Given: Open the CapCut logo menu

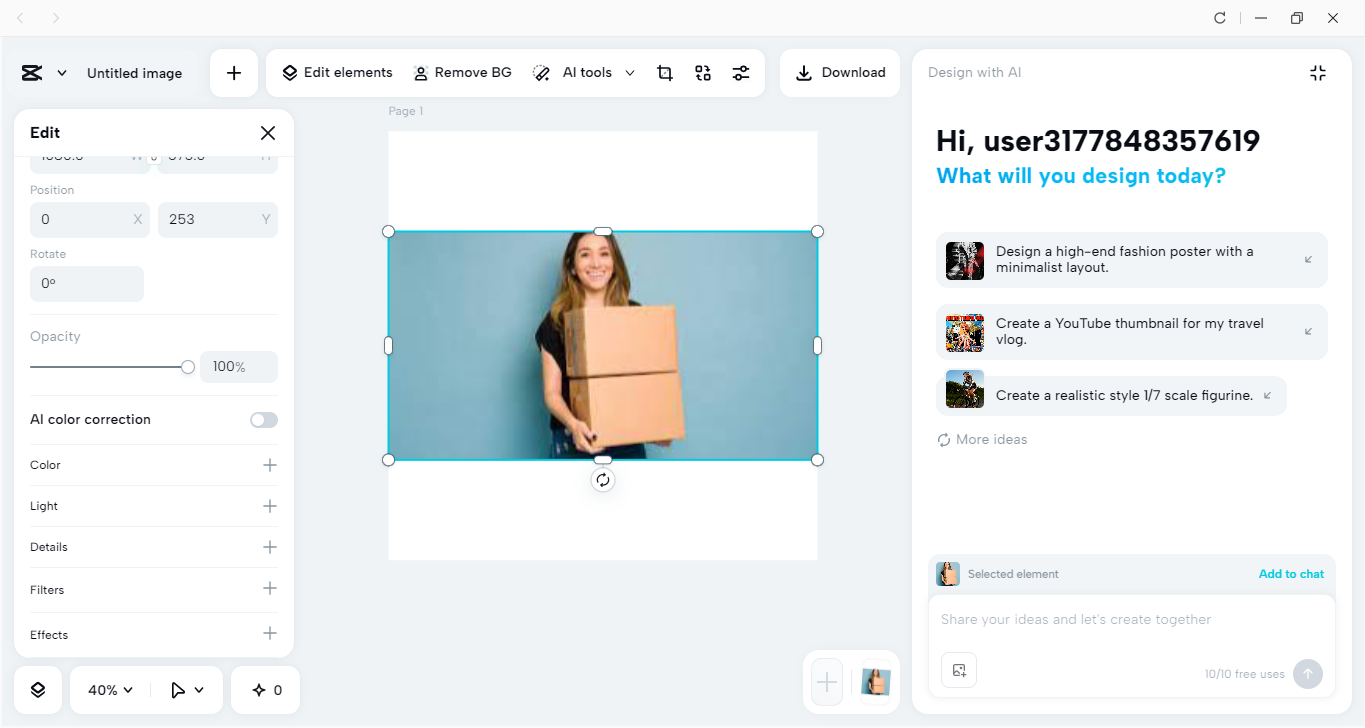Looking at the screenshot, I should pos(43,73).
